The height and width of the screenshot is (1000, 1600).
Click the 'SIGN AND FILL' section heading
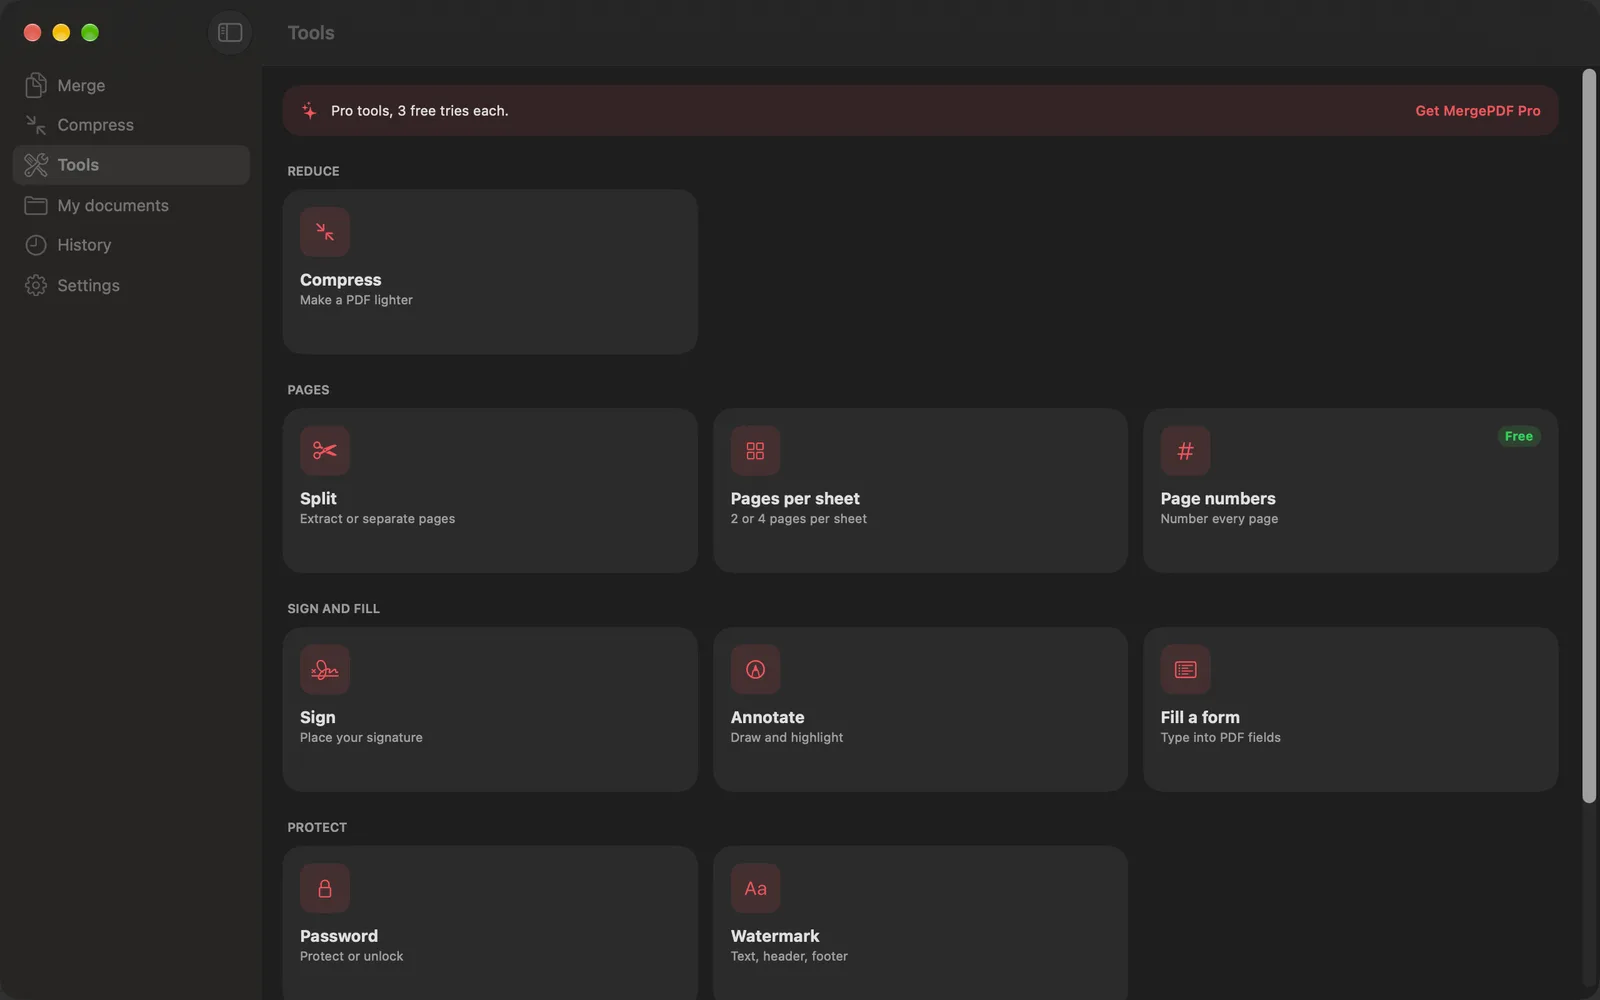coord(333,608)
